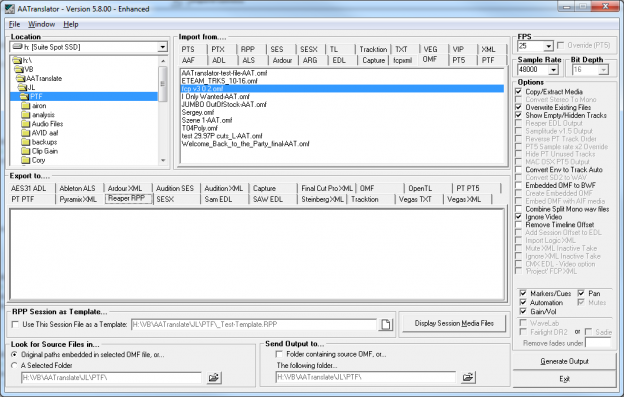This screenshot has height=397, width=624.
Task: Click the AATranslator title bar app icon
Action: (10, 8)
